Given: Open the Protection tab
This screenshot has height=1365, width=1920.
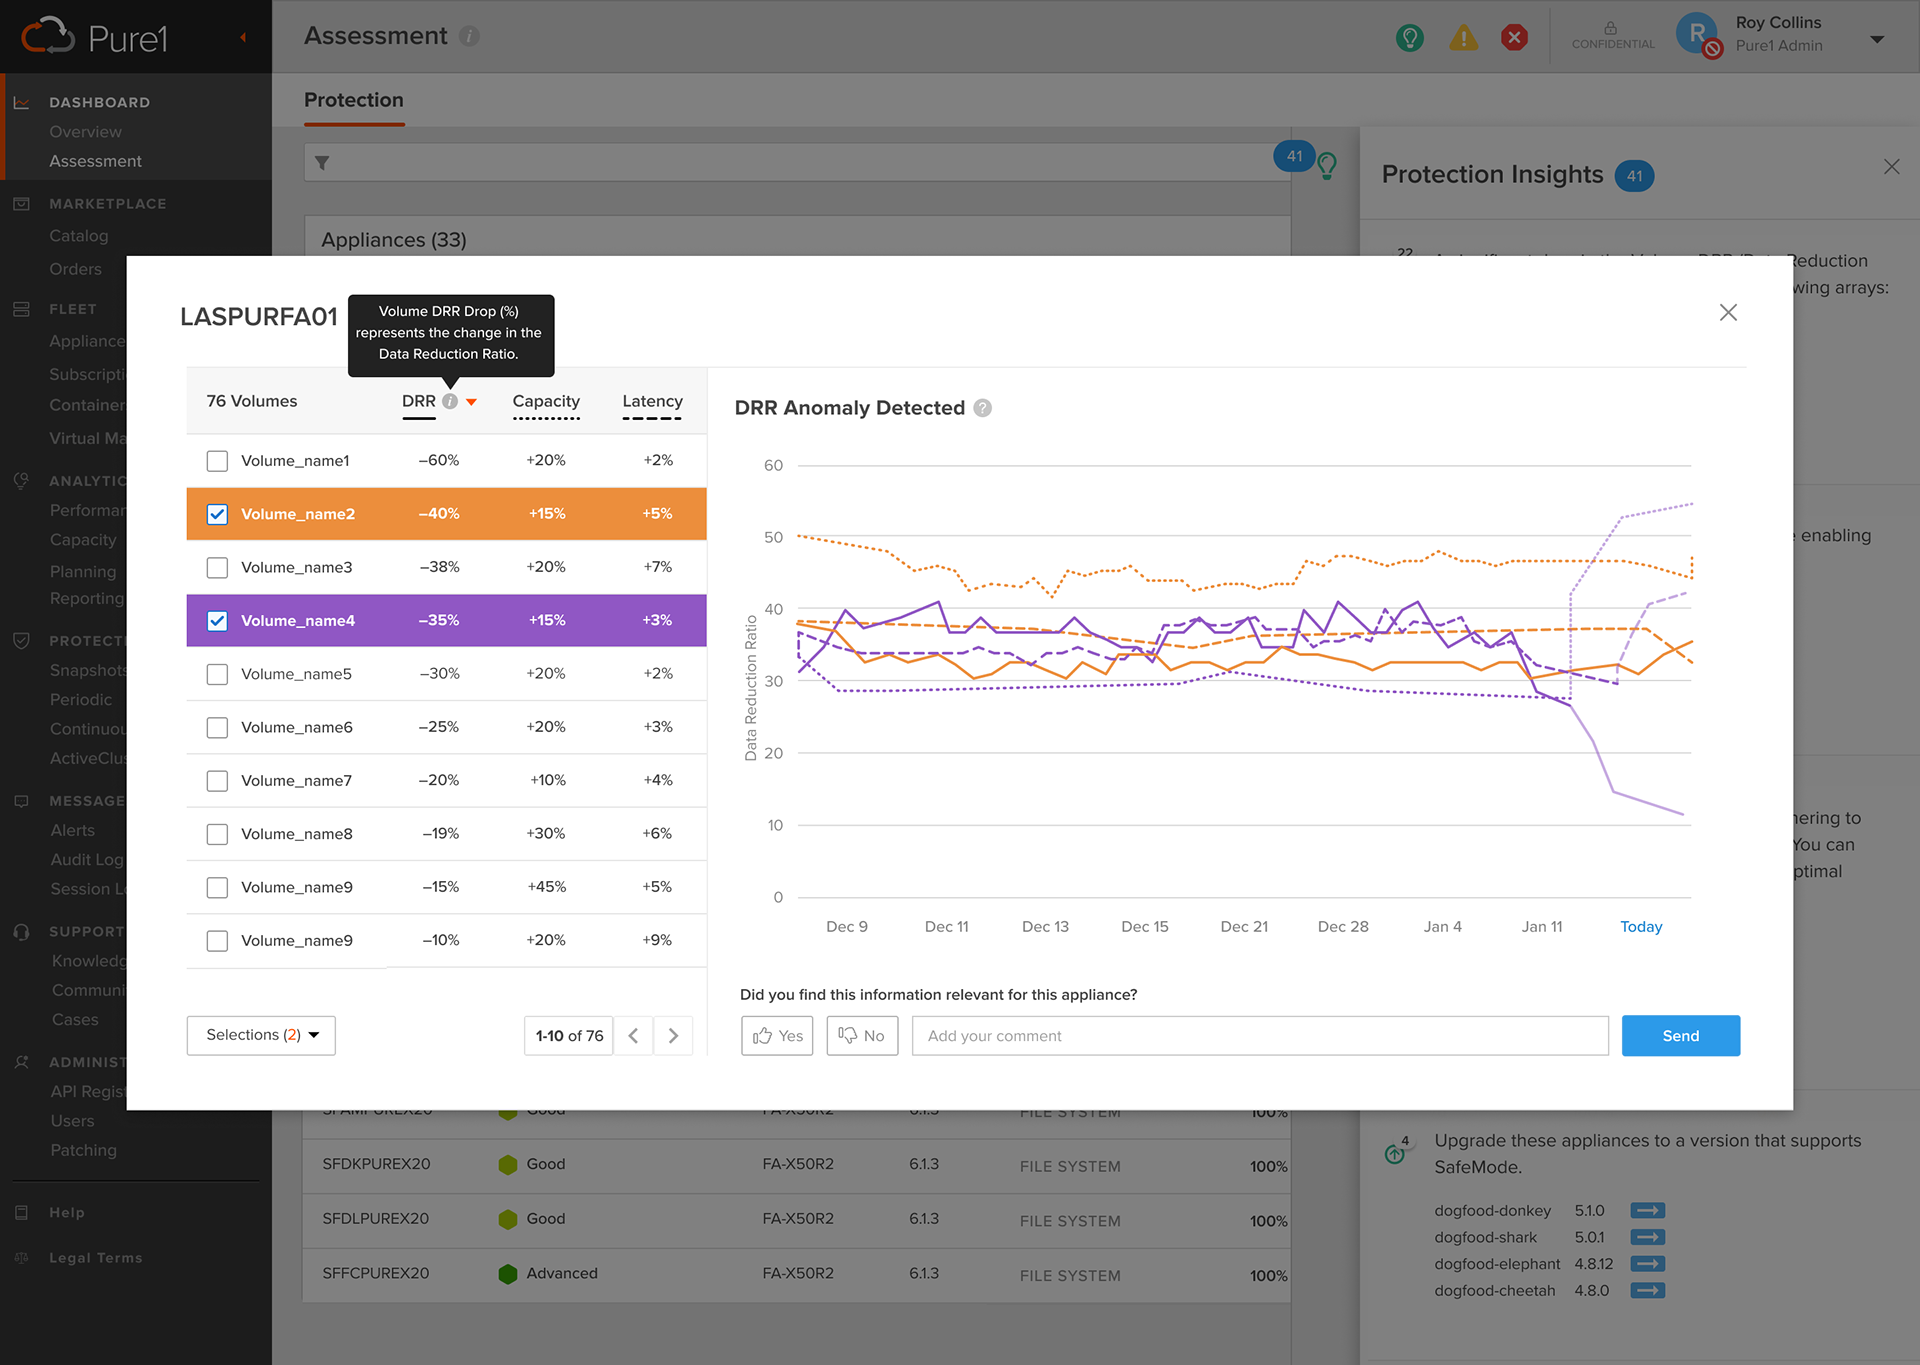Looking at the screenshot, I should pos(354,100).
